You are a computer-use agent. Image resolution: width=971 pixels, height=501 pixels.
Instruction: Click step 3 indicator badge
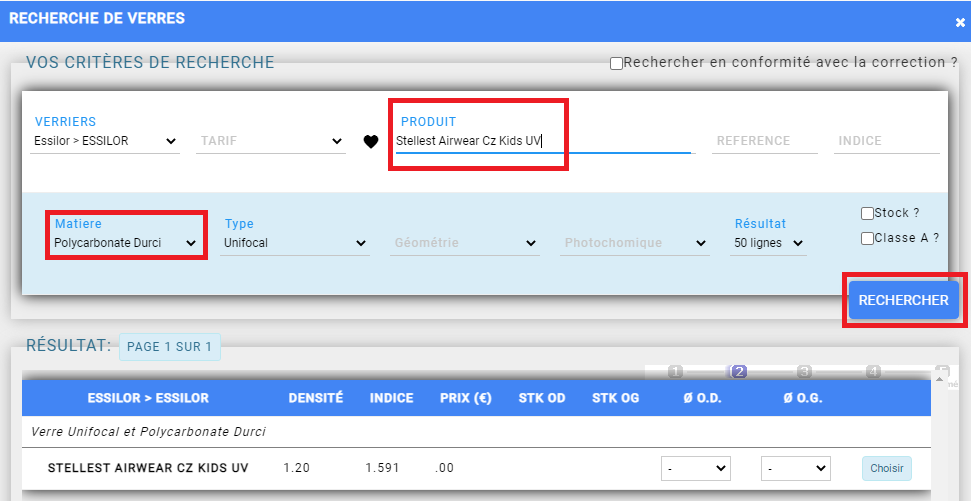click(804, 372)
